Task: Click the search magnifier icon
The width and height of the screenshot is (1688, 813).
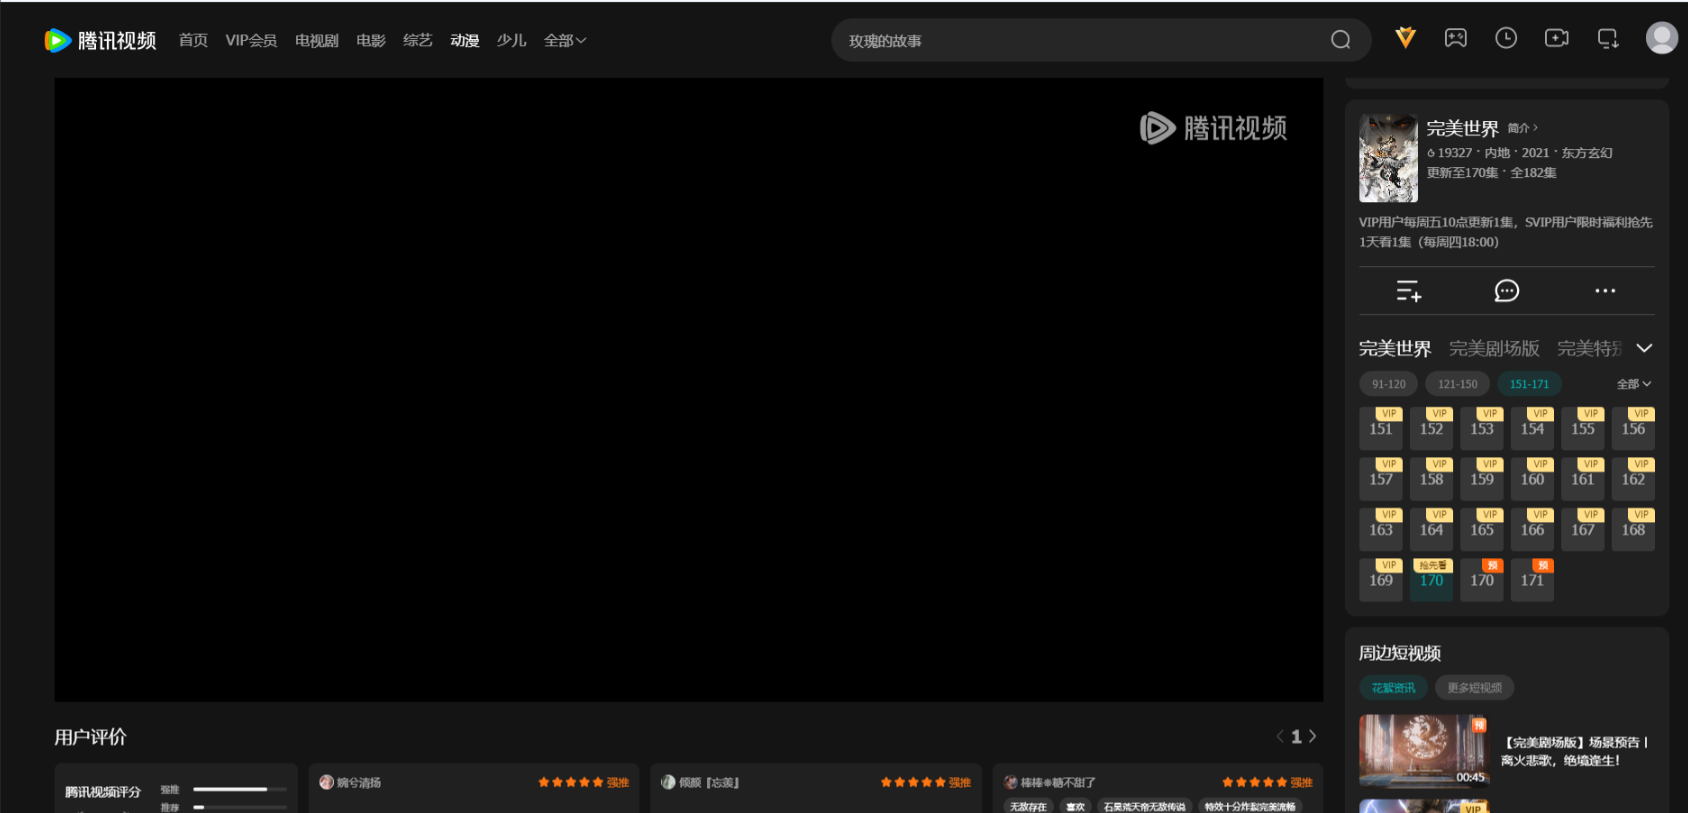Action: (x=1340, y=40)
